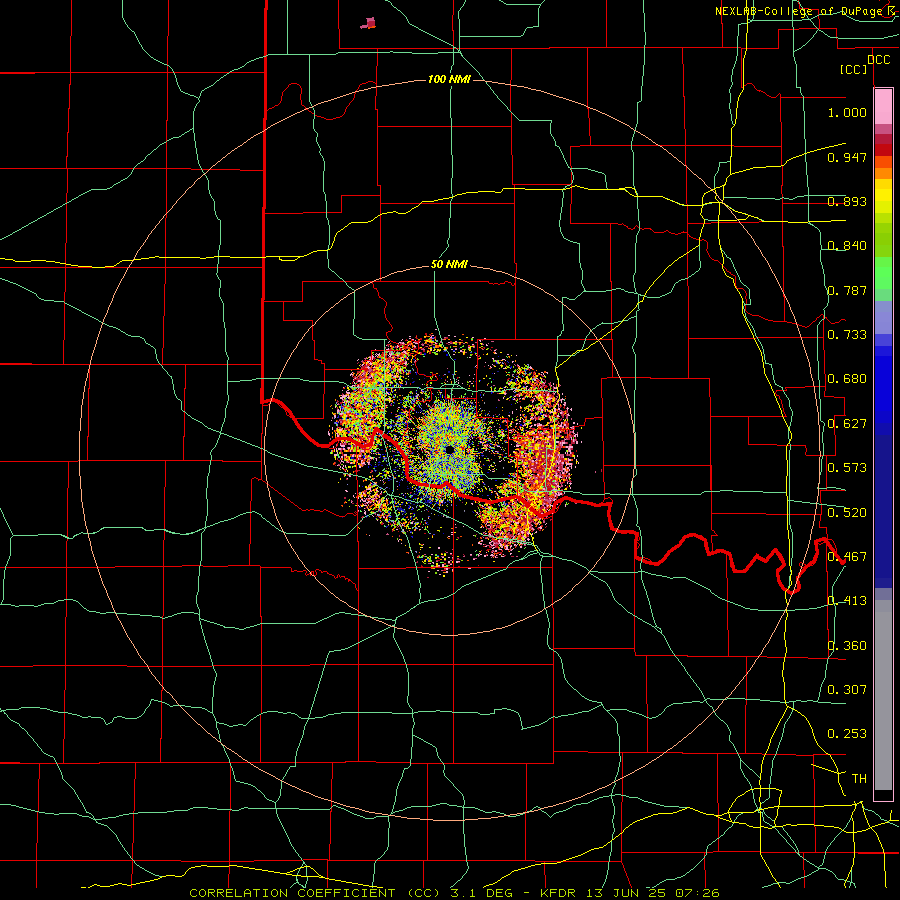Pick the lavender segment near 0.733
The image size is (900, 900).
coord(883,317)
